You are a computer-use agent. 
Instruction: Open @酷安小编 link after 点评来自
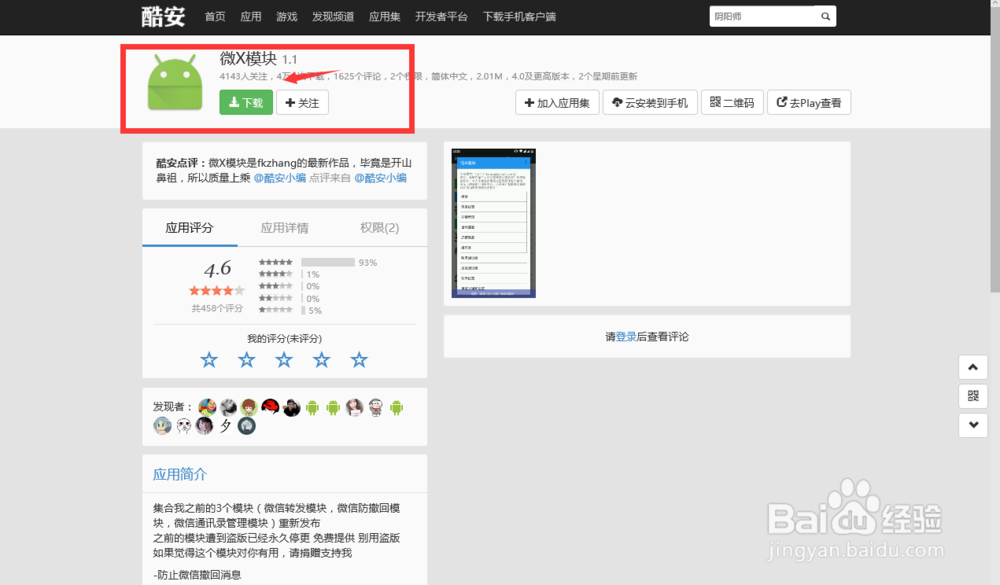[x=380, y=178]
